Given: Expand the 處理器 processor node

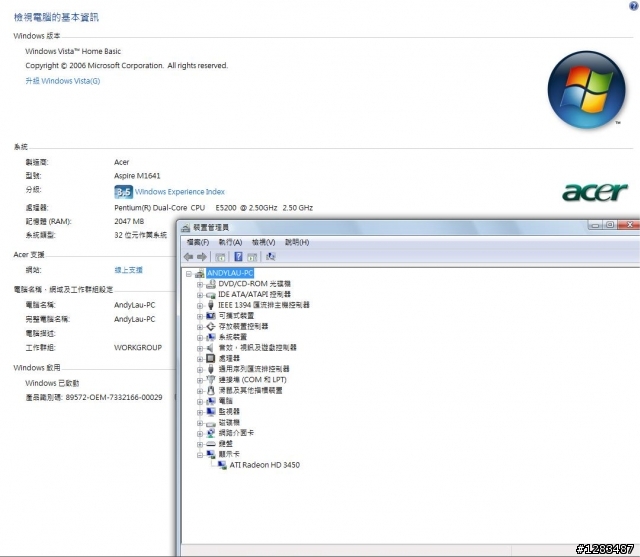Looking at the screenshot, I should click(x=200, y=359).
